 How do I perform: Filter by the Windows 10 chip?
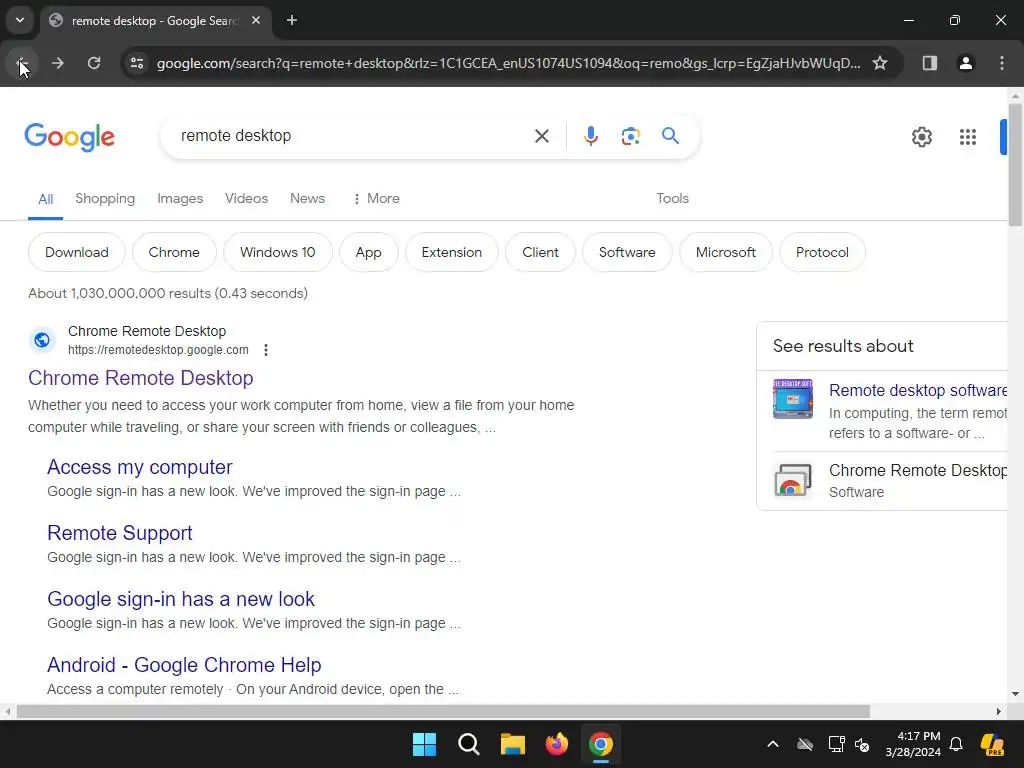click(278, 252)
